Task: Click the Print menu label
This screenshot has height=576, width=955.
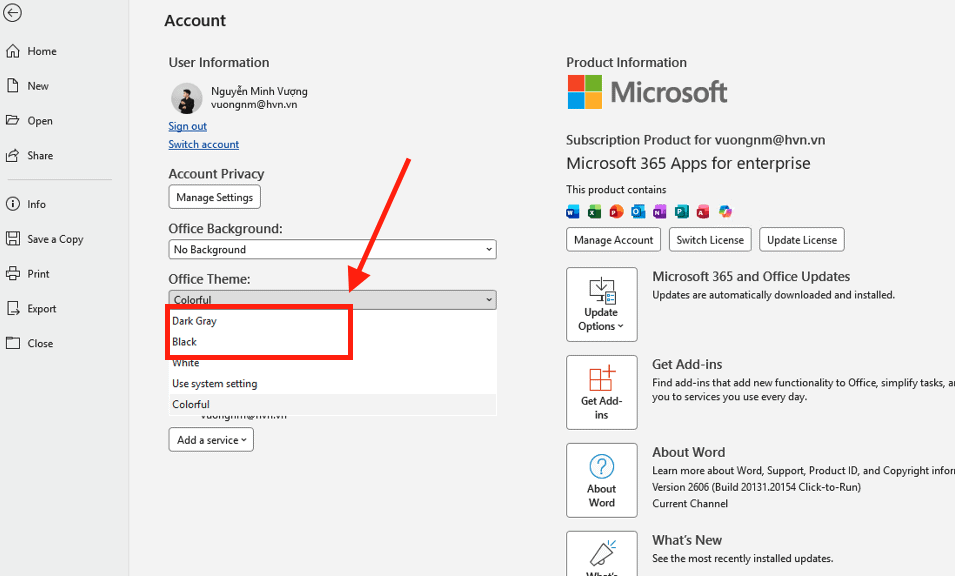Action: click(x=38, y=274)
